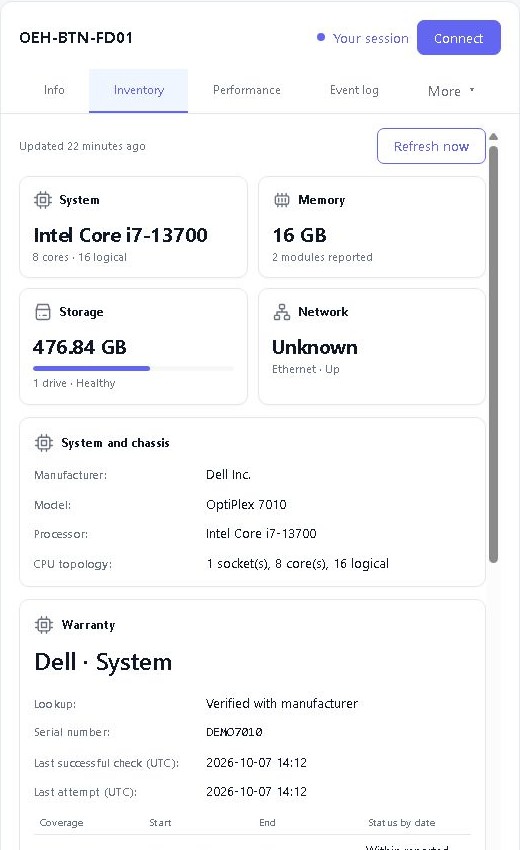Click the System and chassis icon

(x=44, y=443)
